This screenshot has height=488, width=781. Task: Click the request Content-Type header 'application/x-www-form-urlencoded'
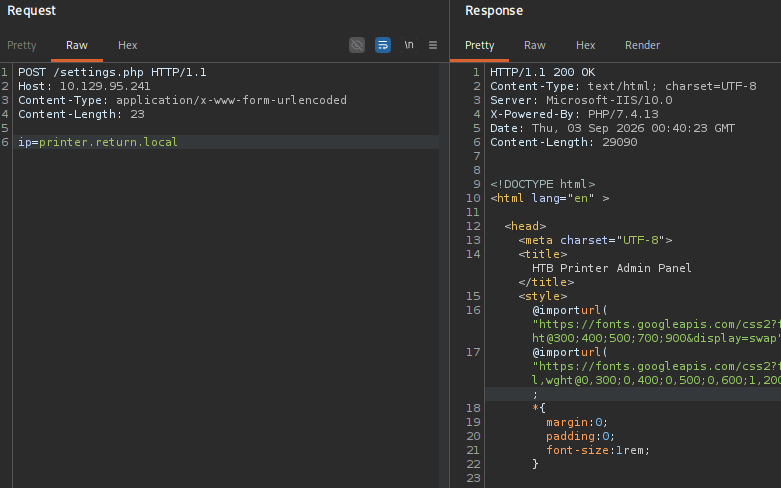(182, 100)
